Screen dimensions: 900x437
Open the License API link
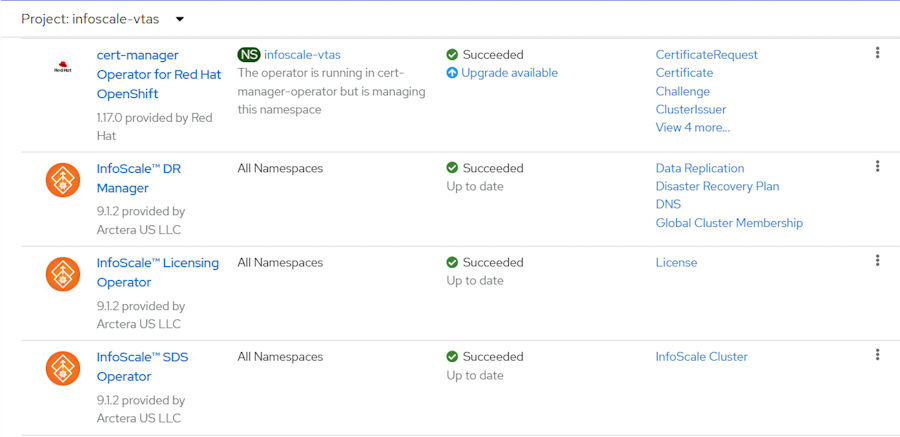pyautogui.click(x=676, y=262)
